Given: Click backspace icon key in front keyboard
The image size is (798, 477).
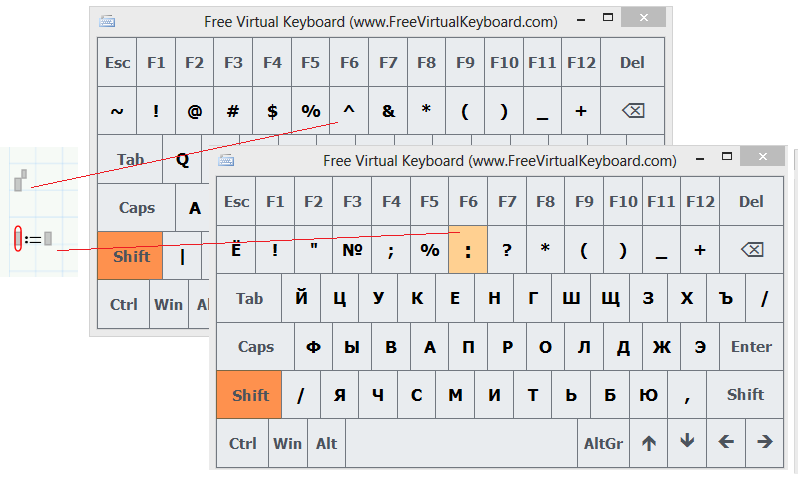Looking at the screenshot, I should (751, 250).
